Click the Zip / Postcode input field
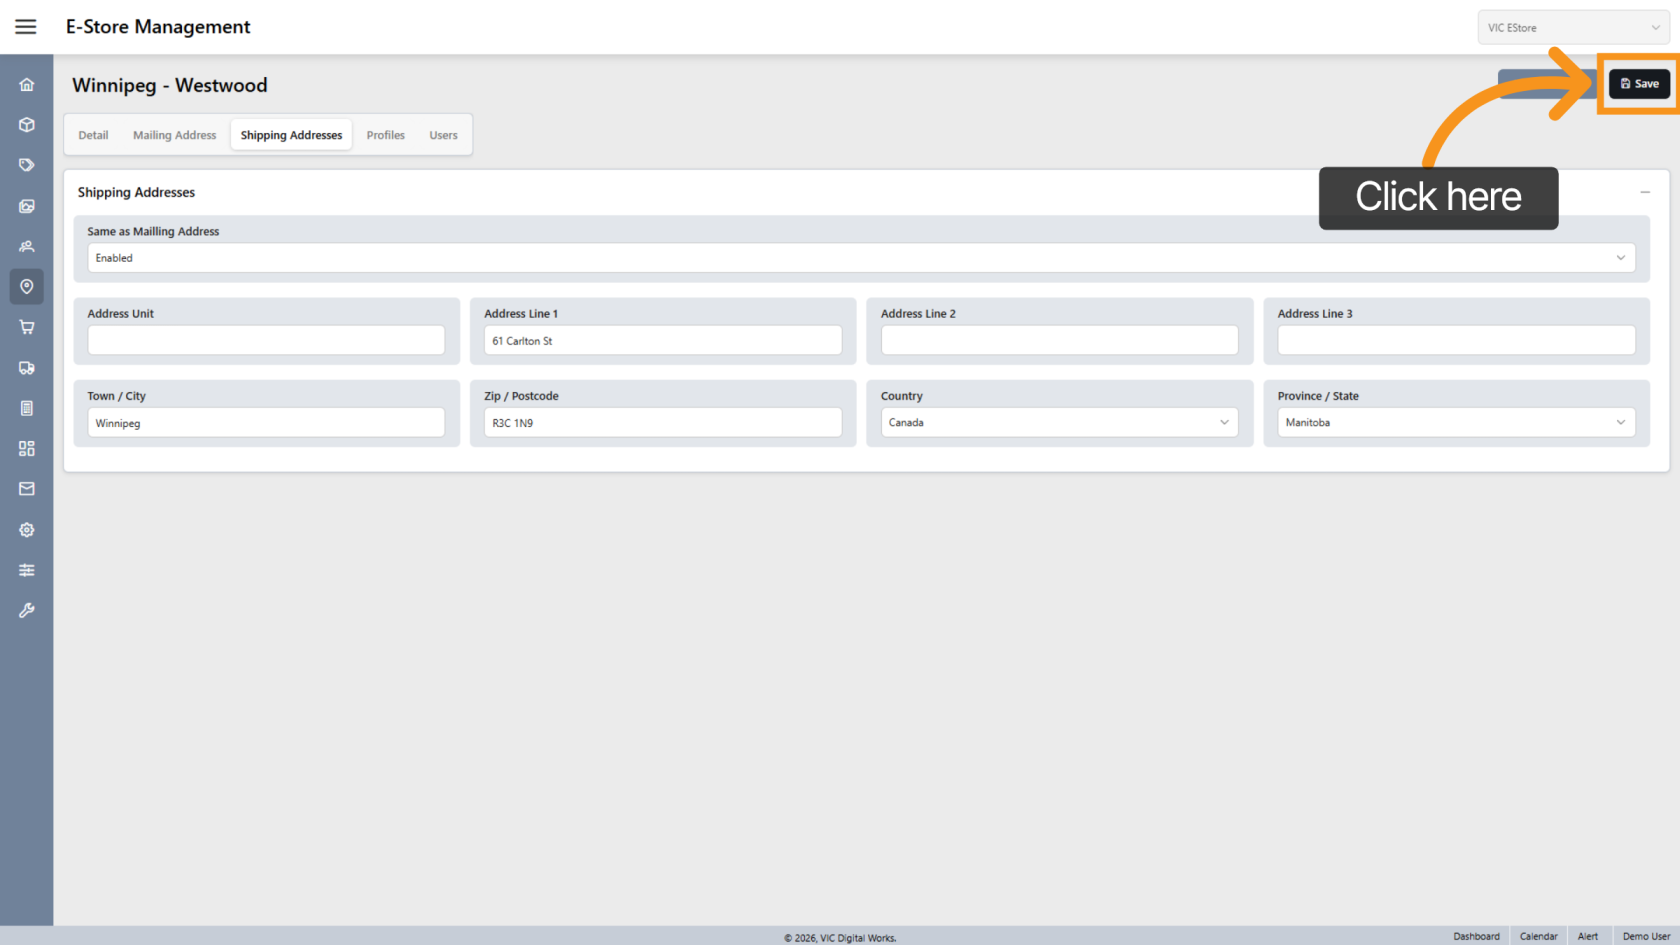The width and height of the screenshot is (1680, 945). tap(662, 423)
